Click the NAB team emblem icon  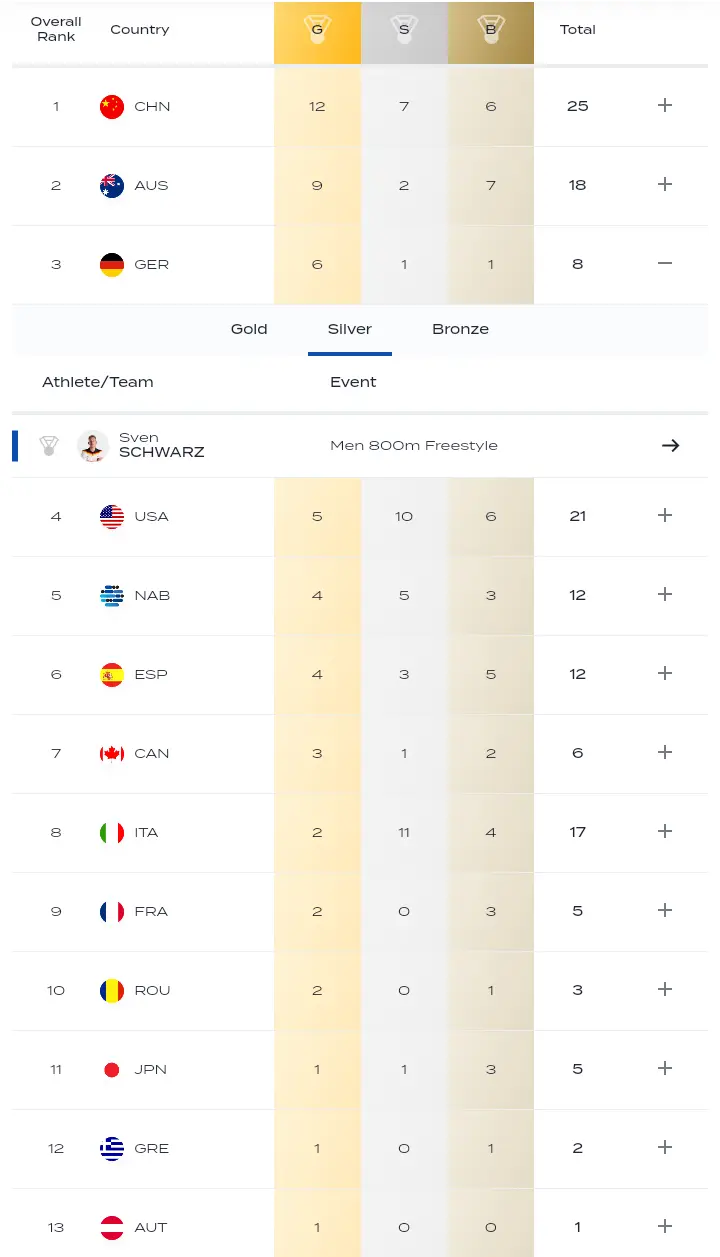[x=112, y=595]
